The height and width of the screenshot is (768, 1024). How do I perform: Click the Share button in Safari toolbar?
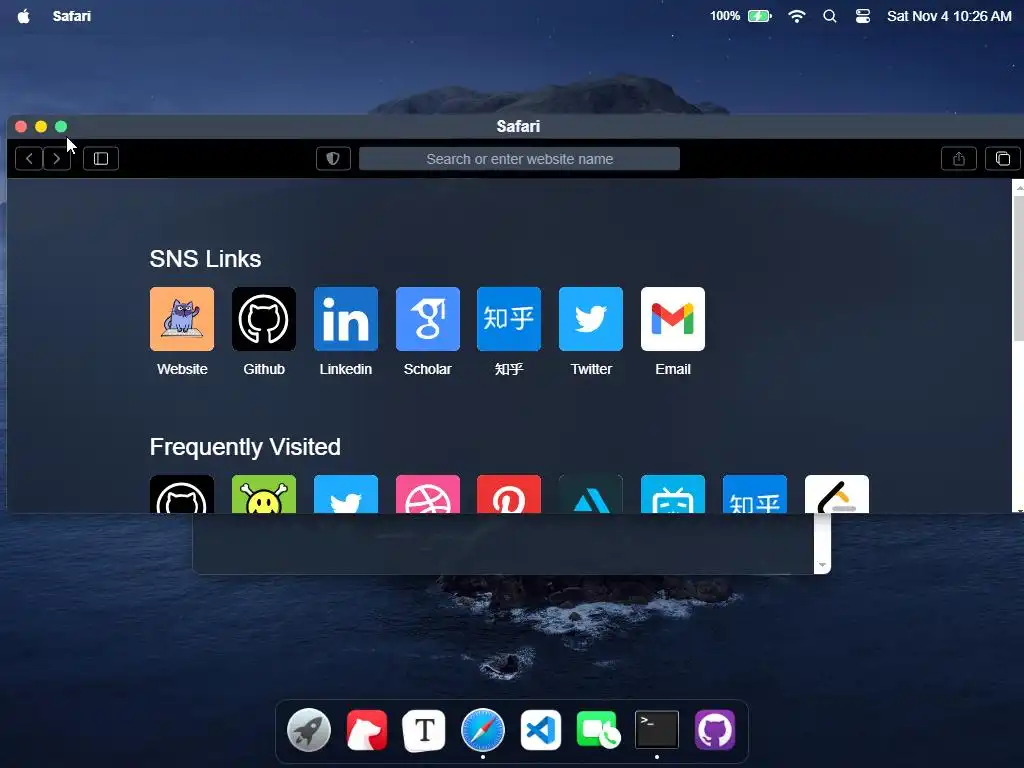coord(959,159)
